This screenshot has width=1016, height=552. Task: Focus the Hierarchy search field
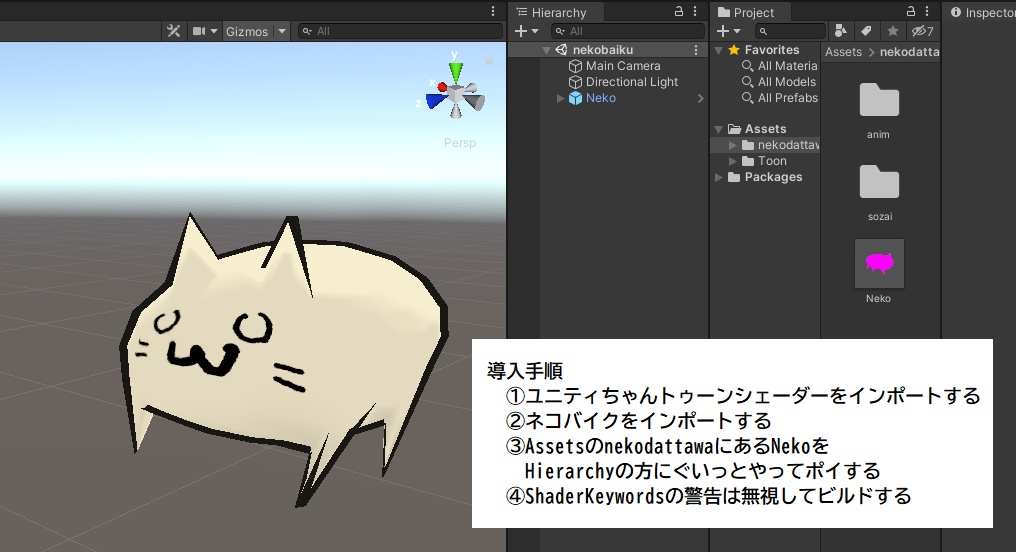click(628, 31)
